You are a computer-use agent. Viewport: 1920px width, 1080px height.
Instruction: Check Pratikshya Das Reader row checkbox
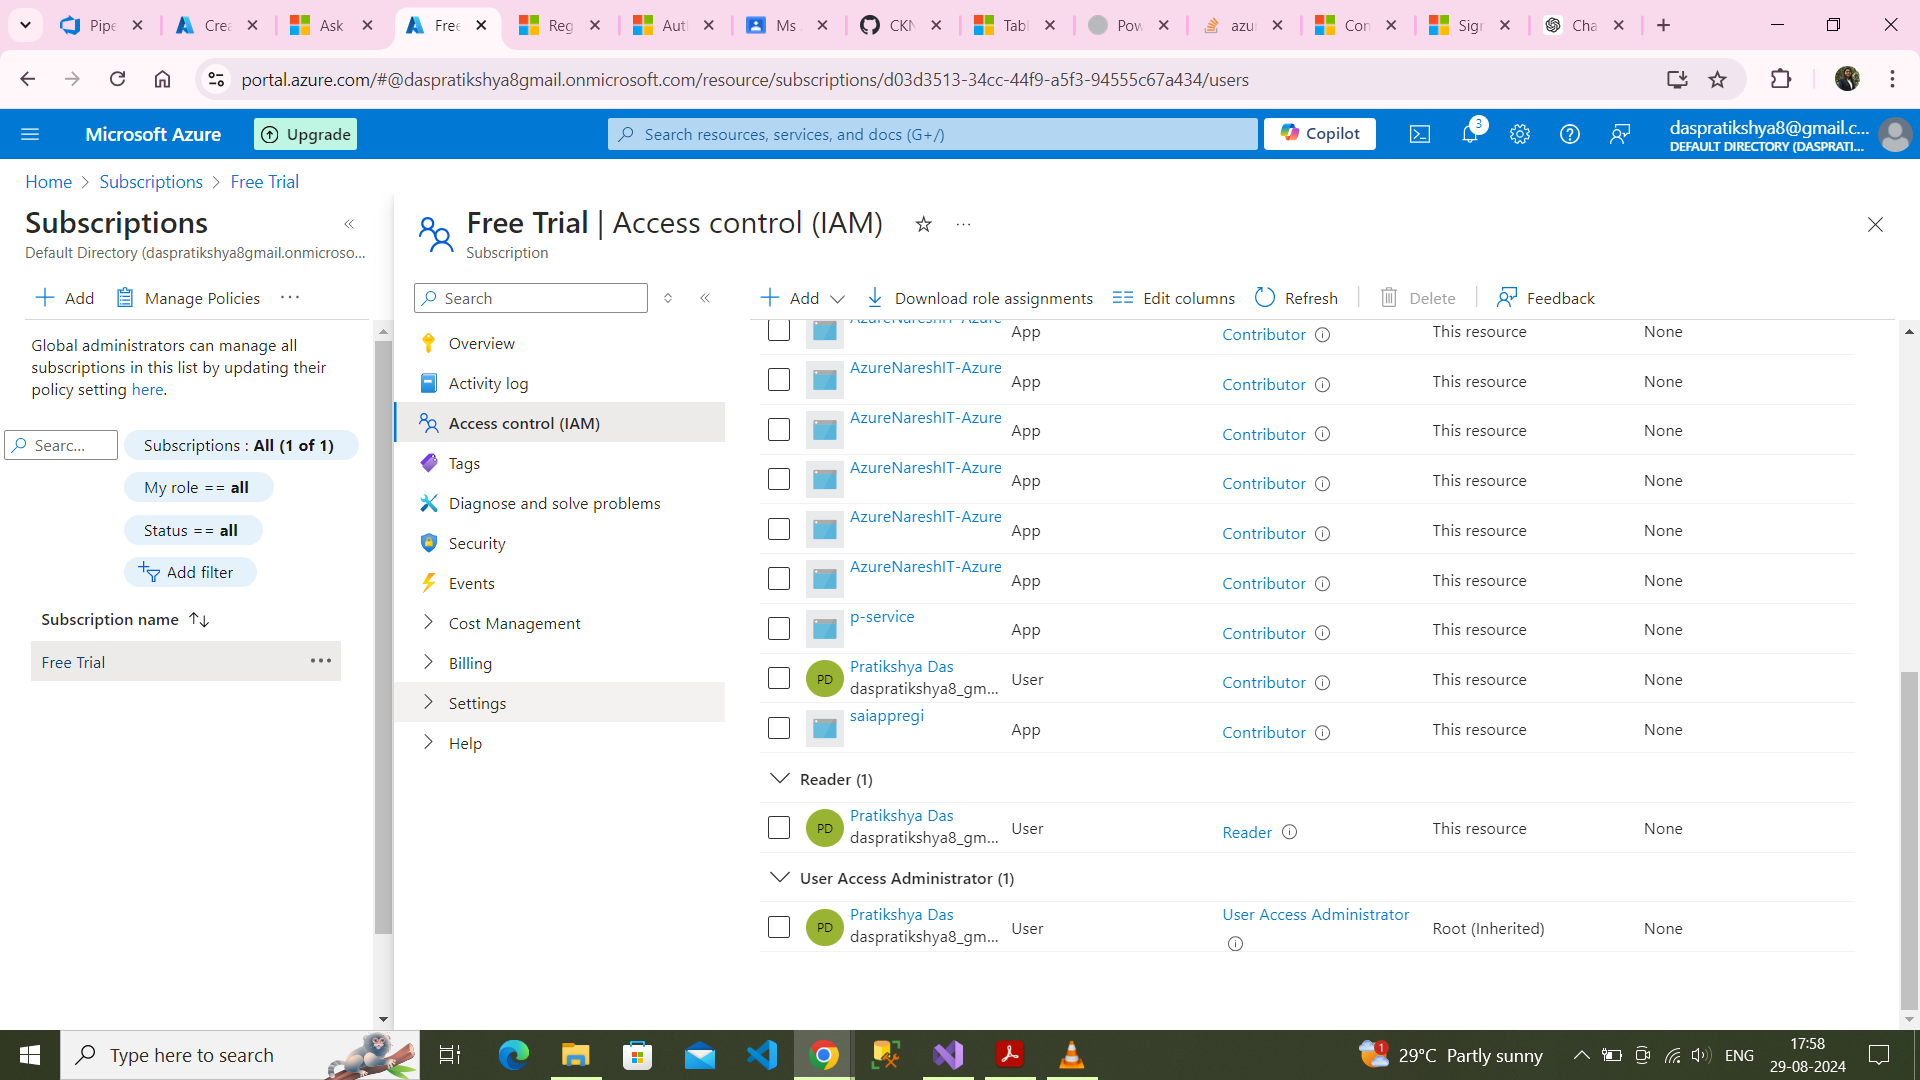tap(779, 828)
